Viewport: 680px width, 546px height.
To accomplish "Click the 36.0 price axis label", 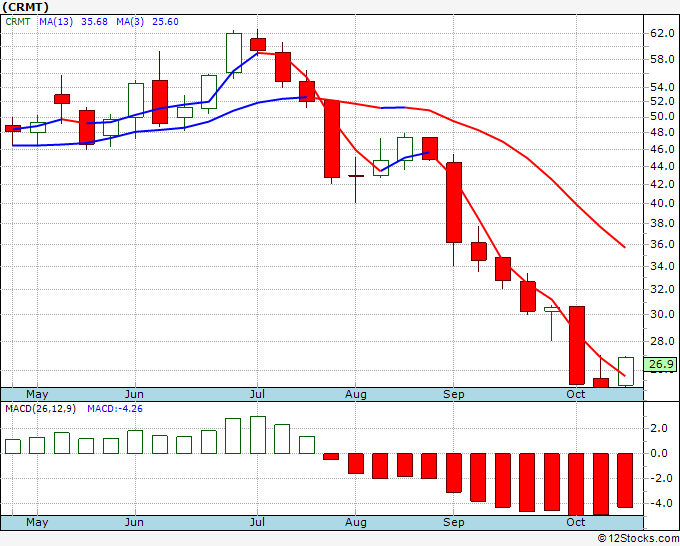I will [662, 245].
